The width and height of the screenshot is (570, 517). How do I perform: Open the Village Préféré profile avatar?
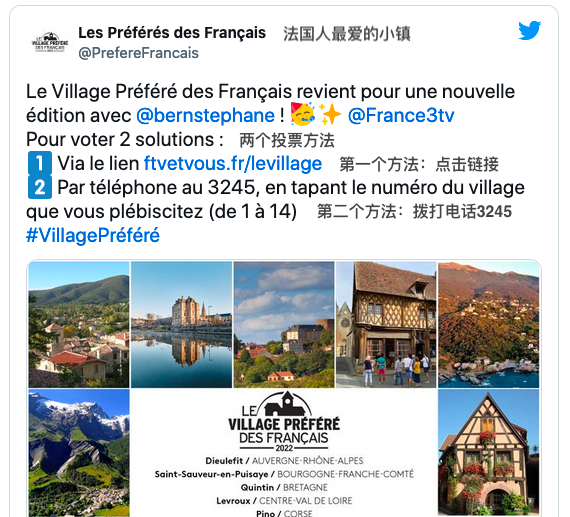[x=49, y=43]
